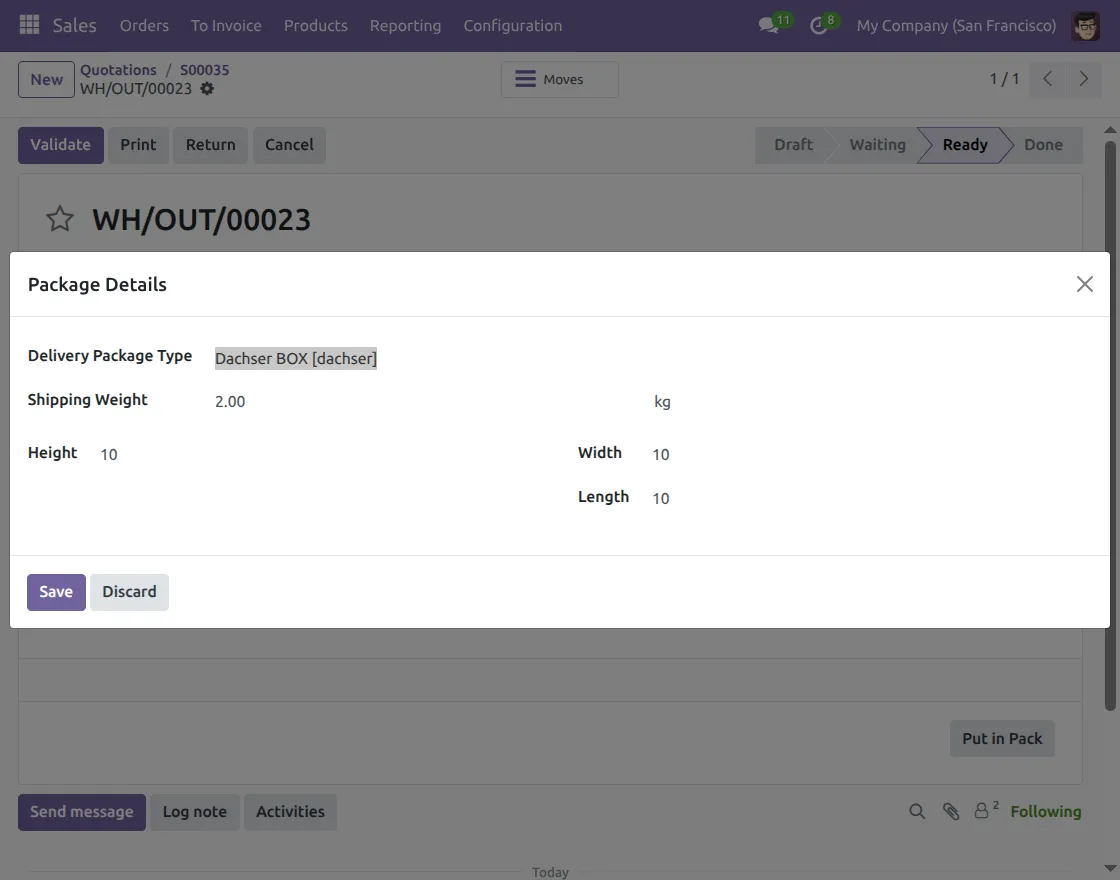Go to next record arrow
The width and height of the screenshot is (1120, 880).
[1083, 79]
